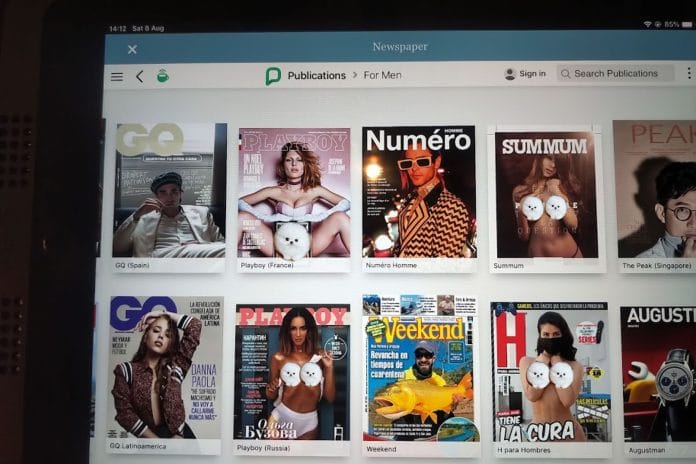Click the Newspaper title text
The image size is (696, 464).
(x=400, y=47)
